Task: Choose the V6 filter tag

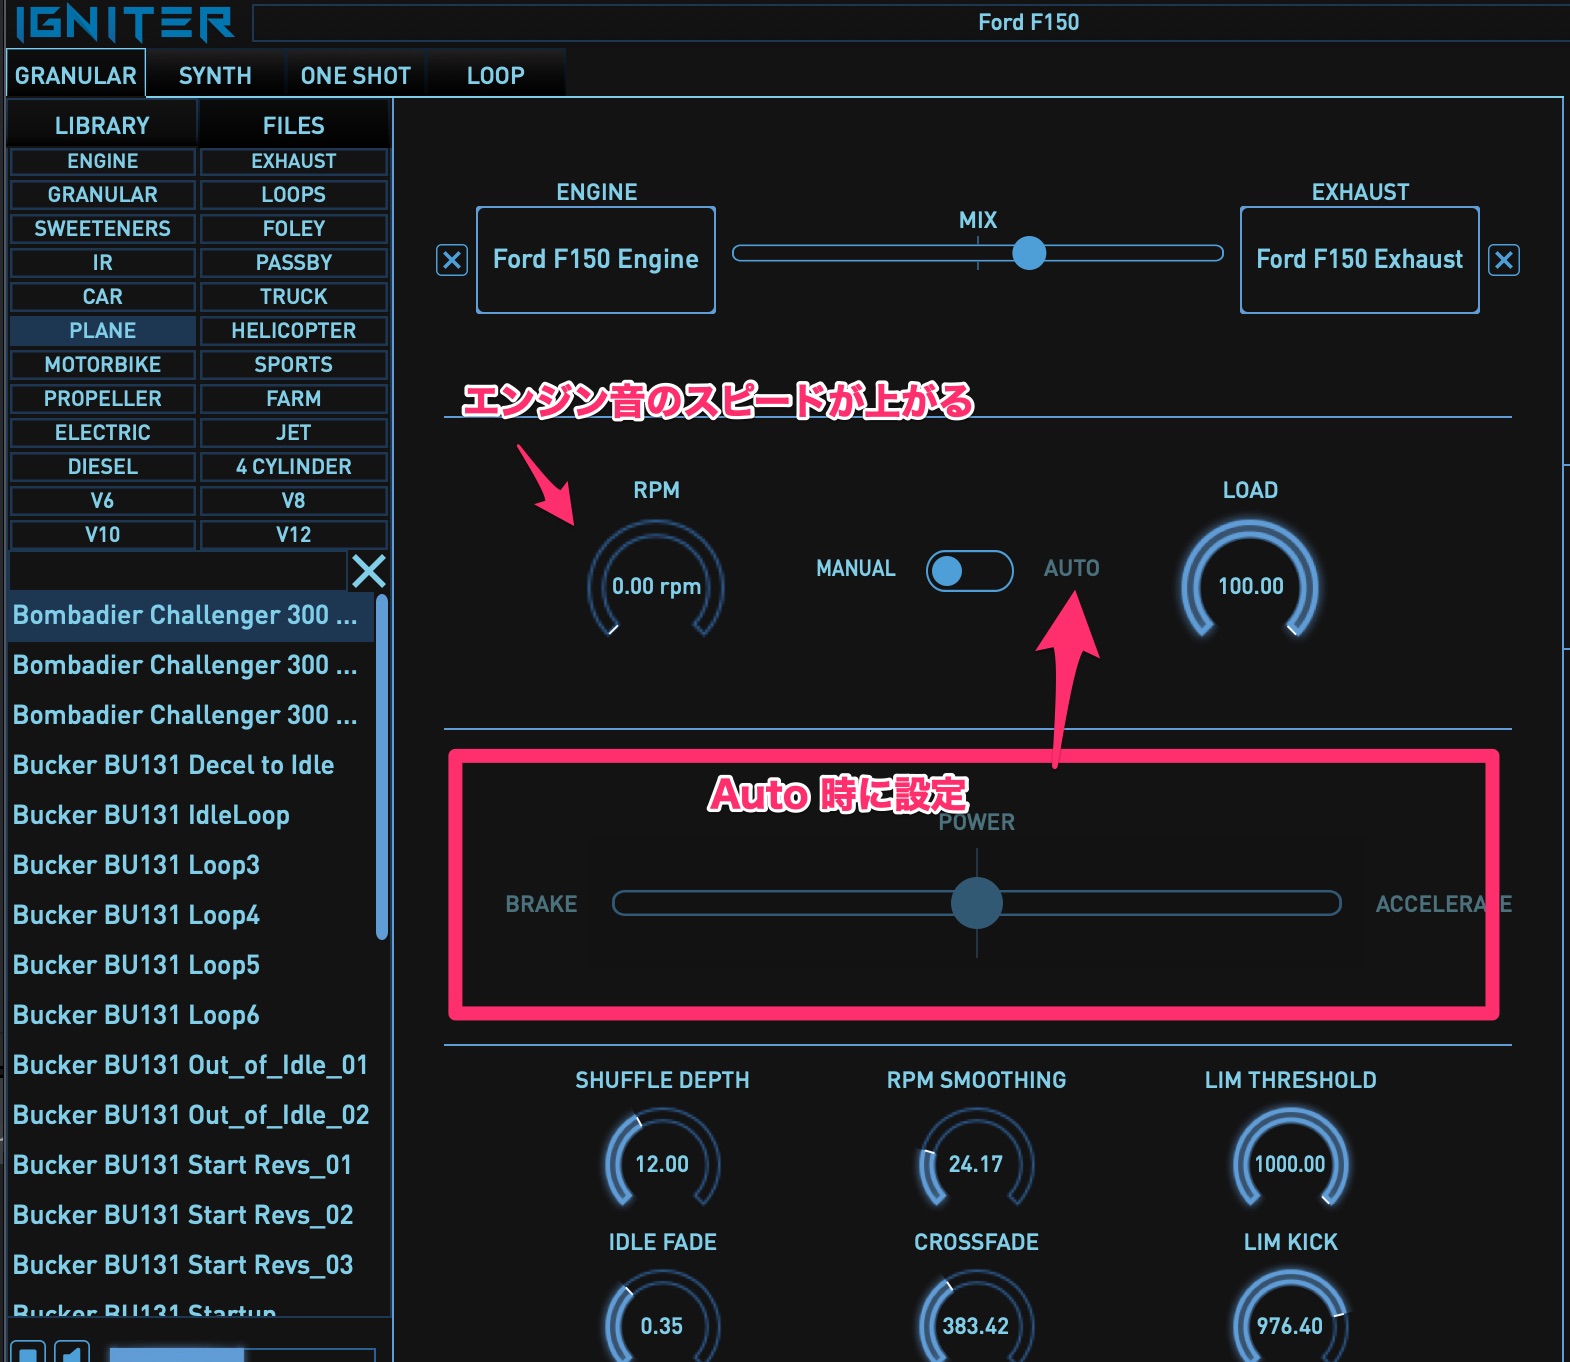Action: (103, 501)
